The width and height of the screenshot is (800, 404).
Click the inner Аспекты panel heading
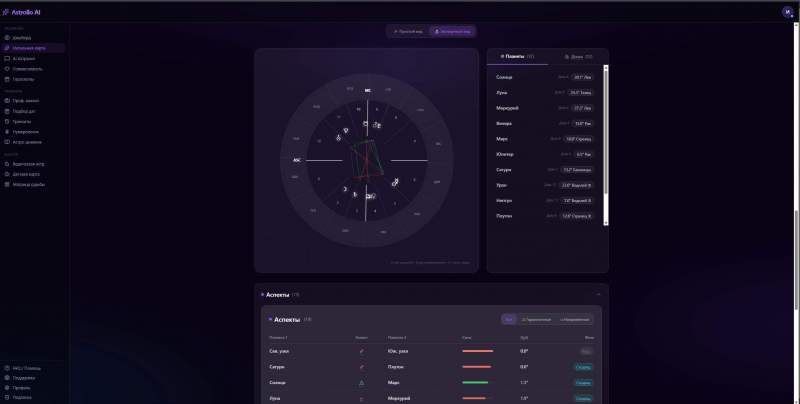(x=287, y=320)
